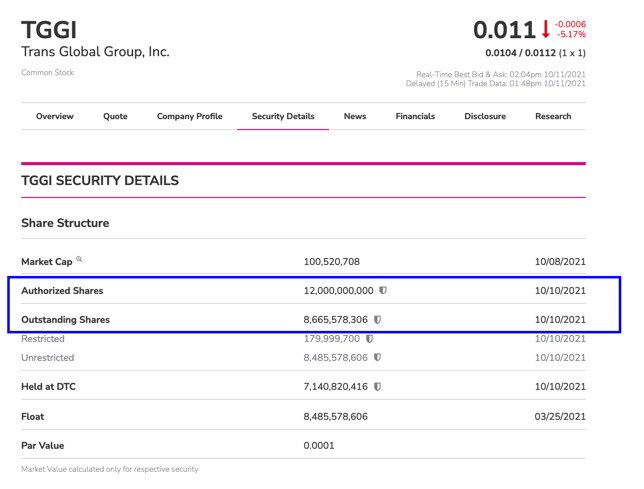Click Market Cap value 100,520,708
Viewport: 644px width, 489px height.
pos(331,262)
